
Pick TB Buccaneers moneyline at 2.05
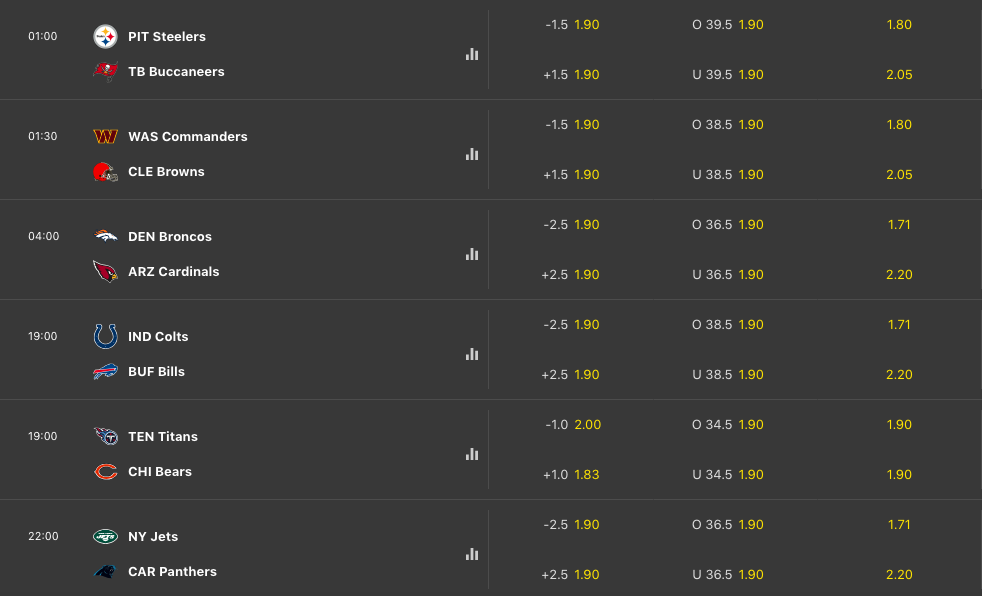899,75
